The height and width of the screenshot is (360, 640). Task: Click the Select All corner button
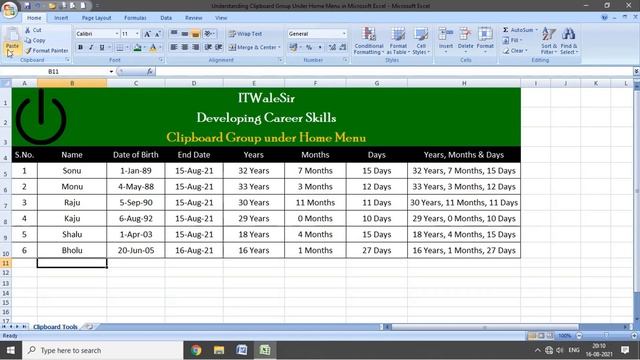coord(6,83)
